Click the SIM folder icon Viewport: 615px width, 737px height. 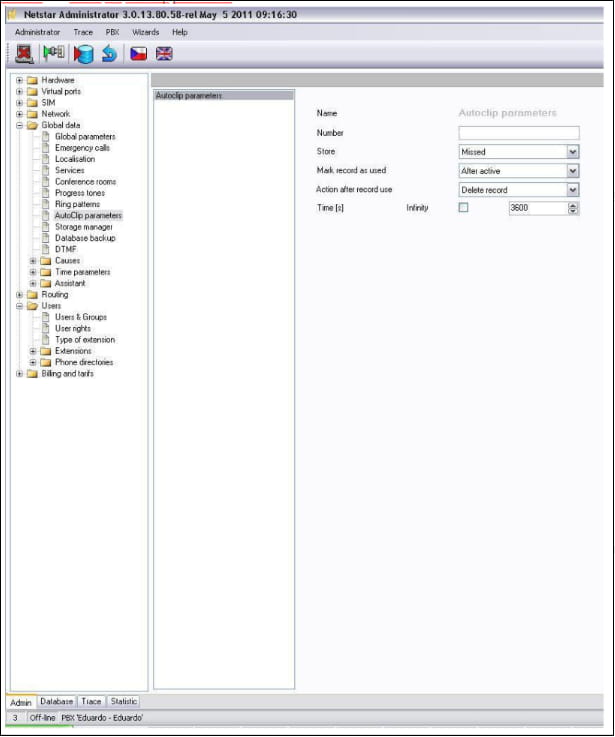click(32, 103)
